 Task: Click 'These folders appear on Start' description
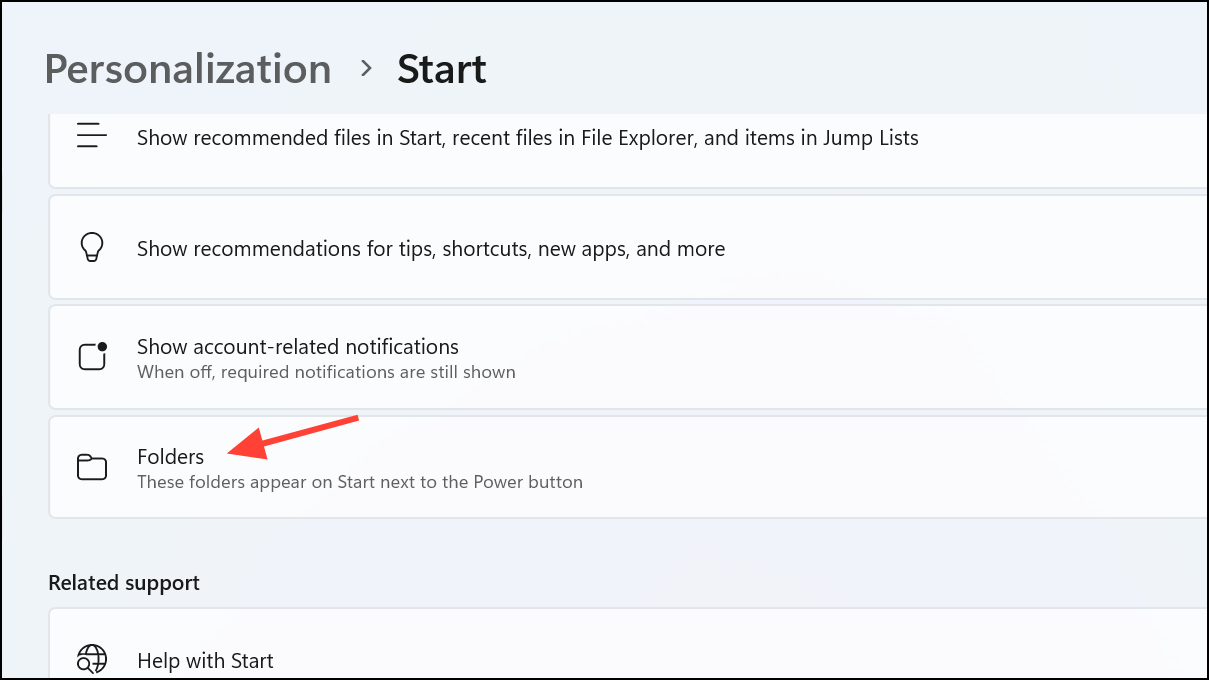click(360, 482)
